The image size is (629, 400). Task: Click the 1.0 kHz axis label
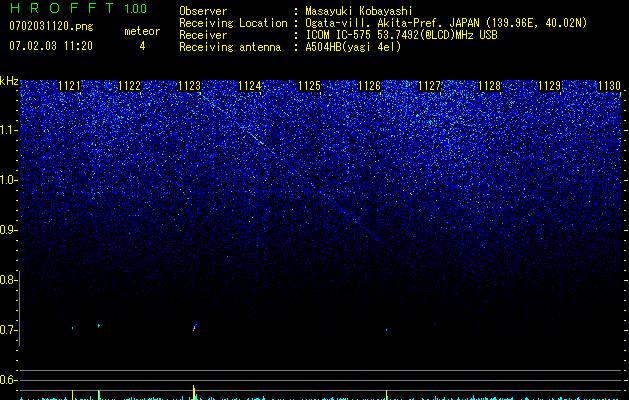click(8, 180)
